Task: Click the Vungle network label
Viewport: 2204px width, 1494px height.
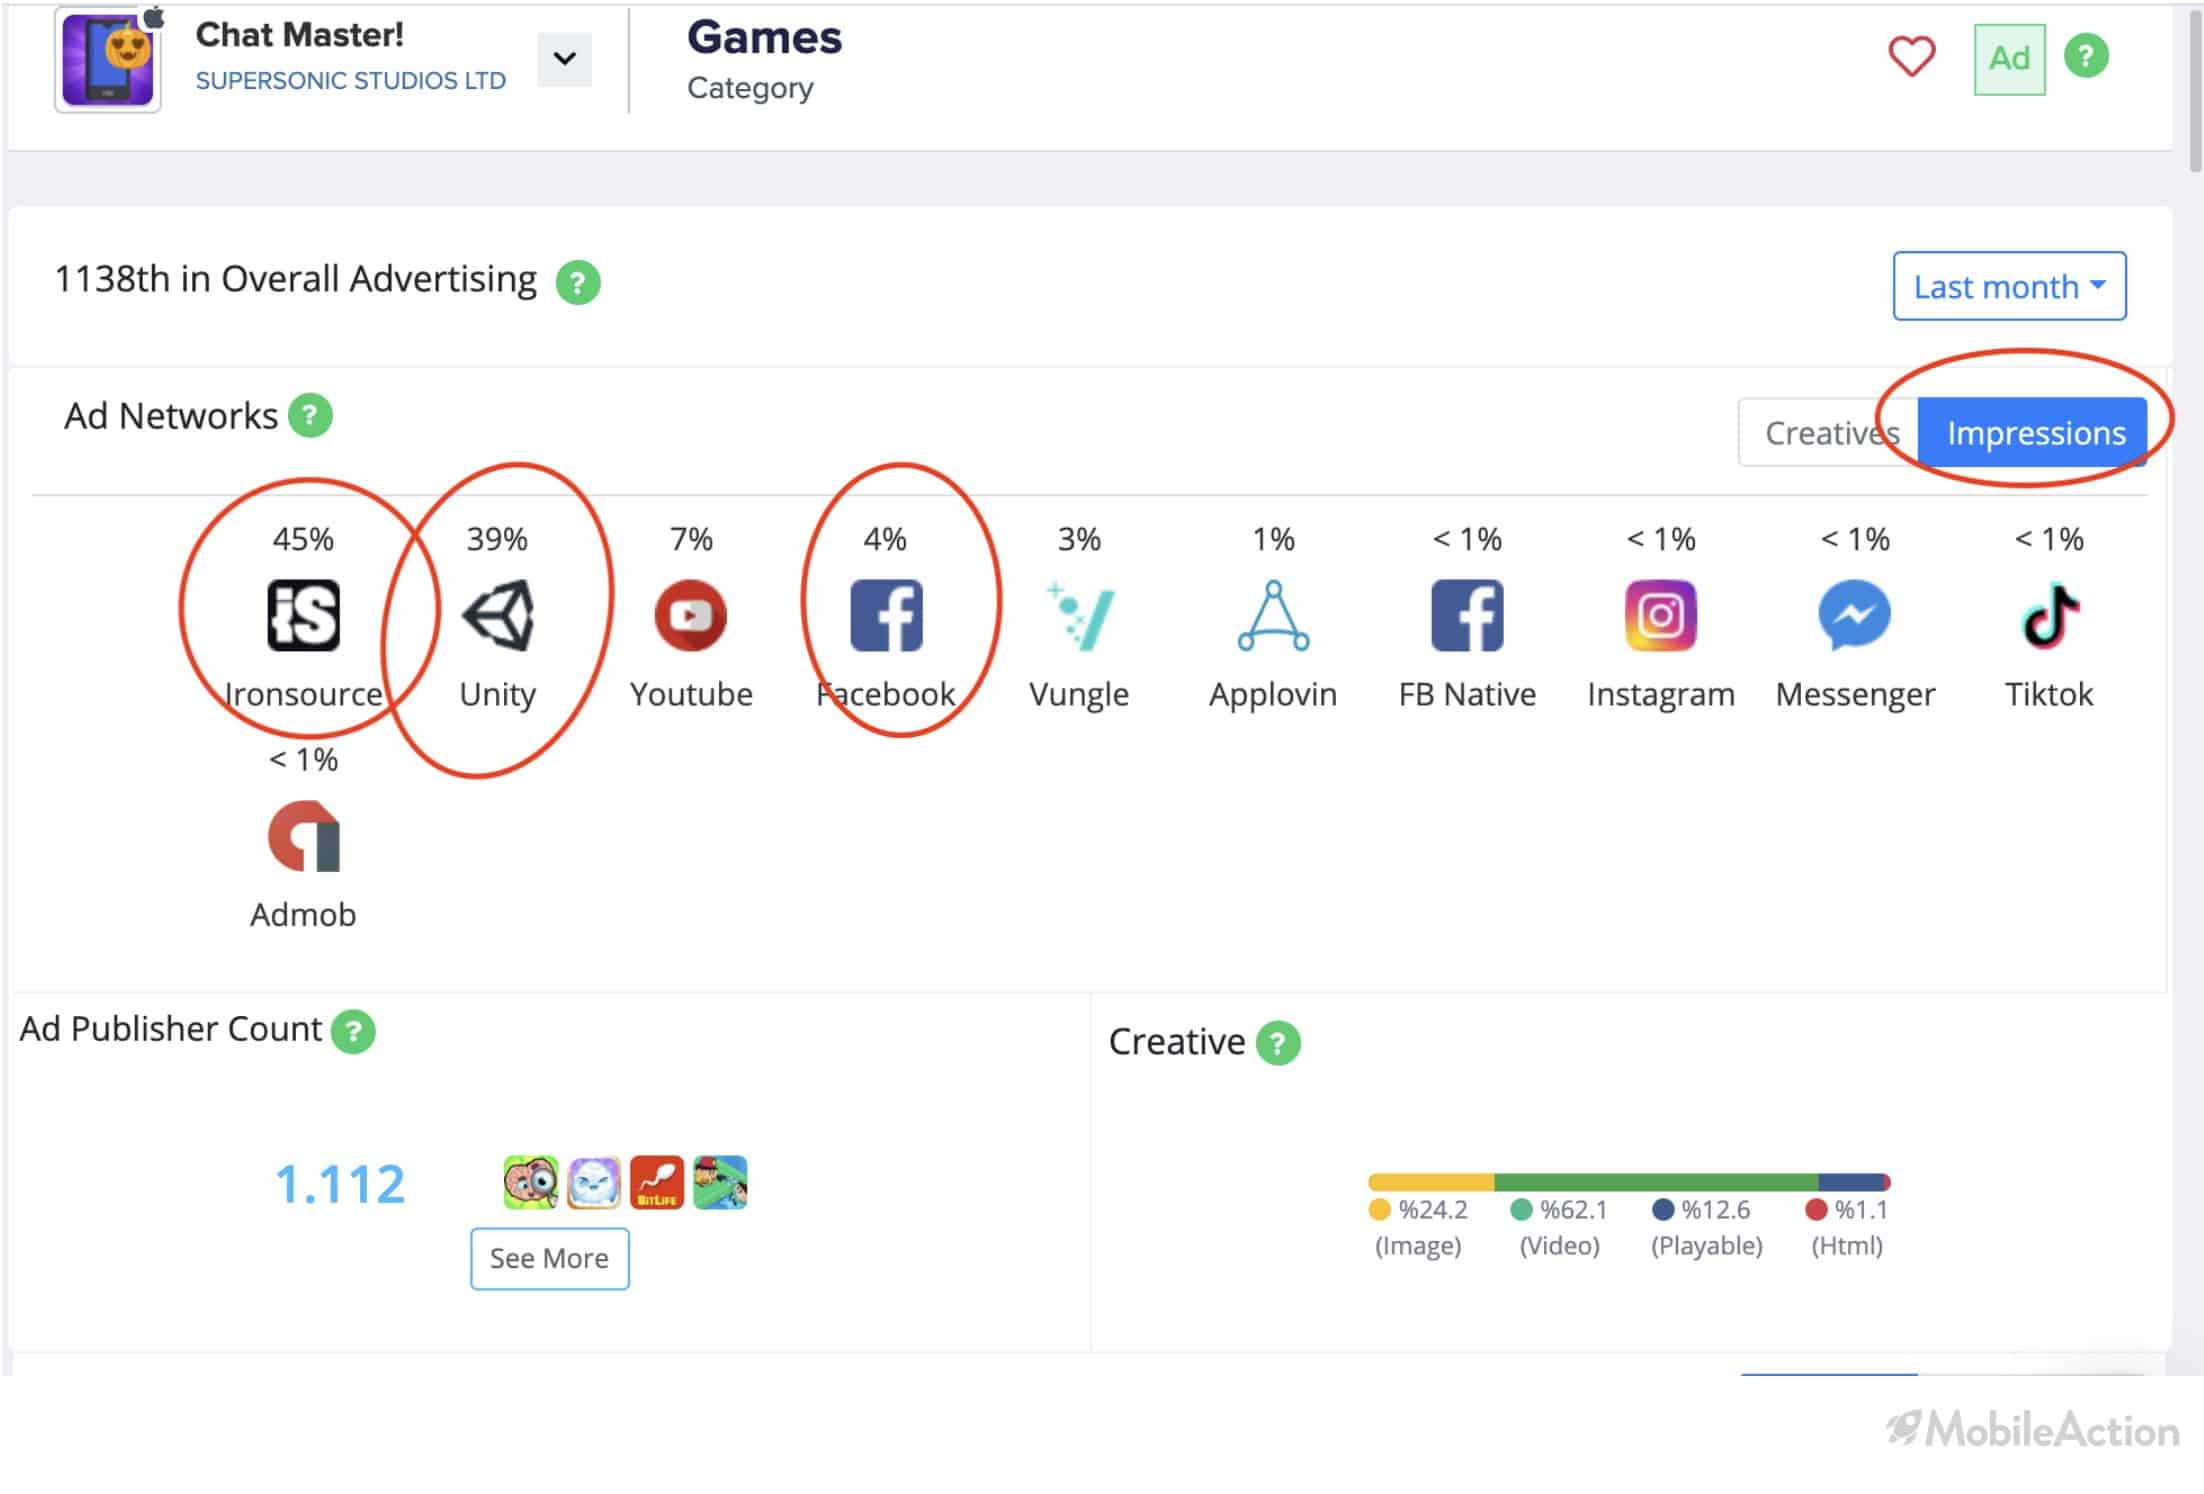Action: pyautogui.click(x=1079, y=694)
